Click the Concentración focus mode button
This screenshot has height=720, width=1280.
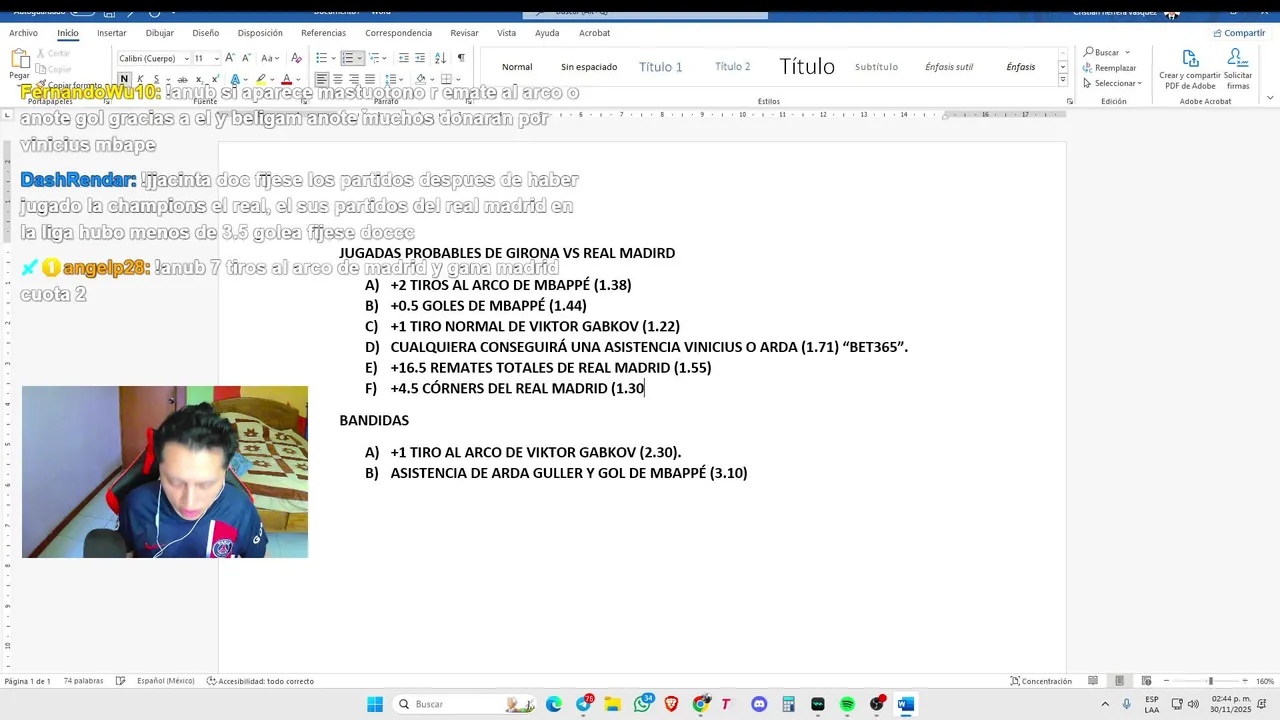coord(1040,681)
